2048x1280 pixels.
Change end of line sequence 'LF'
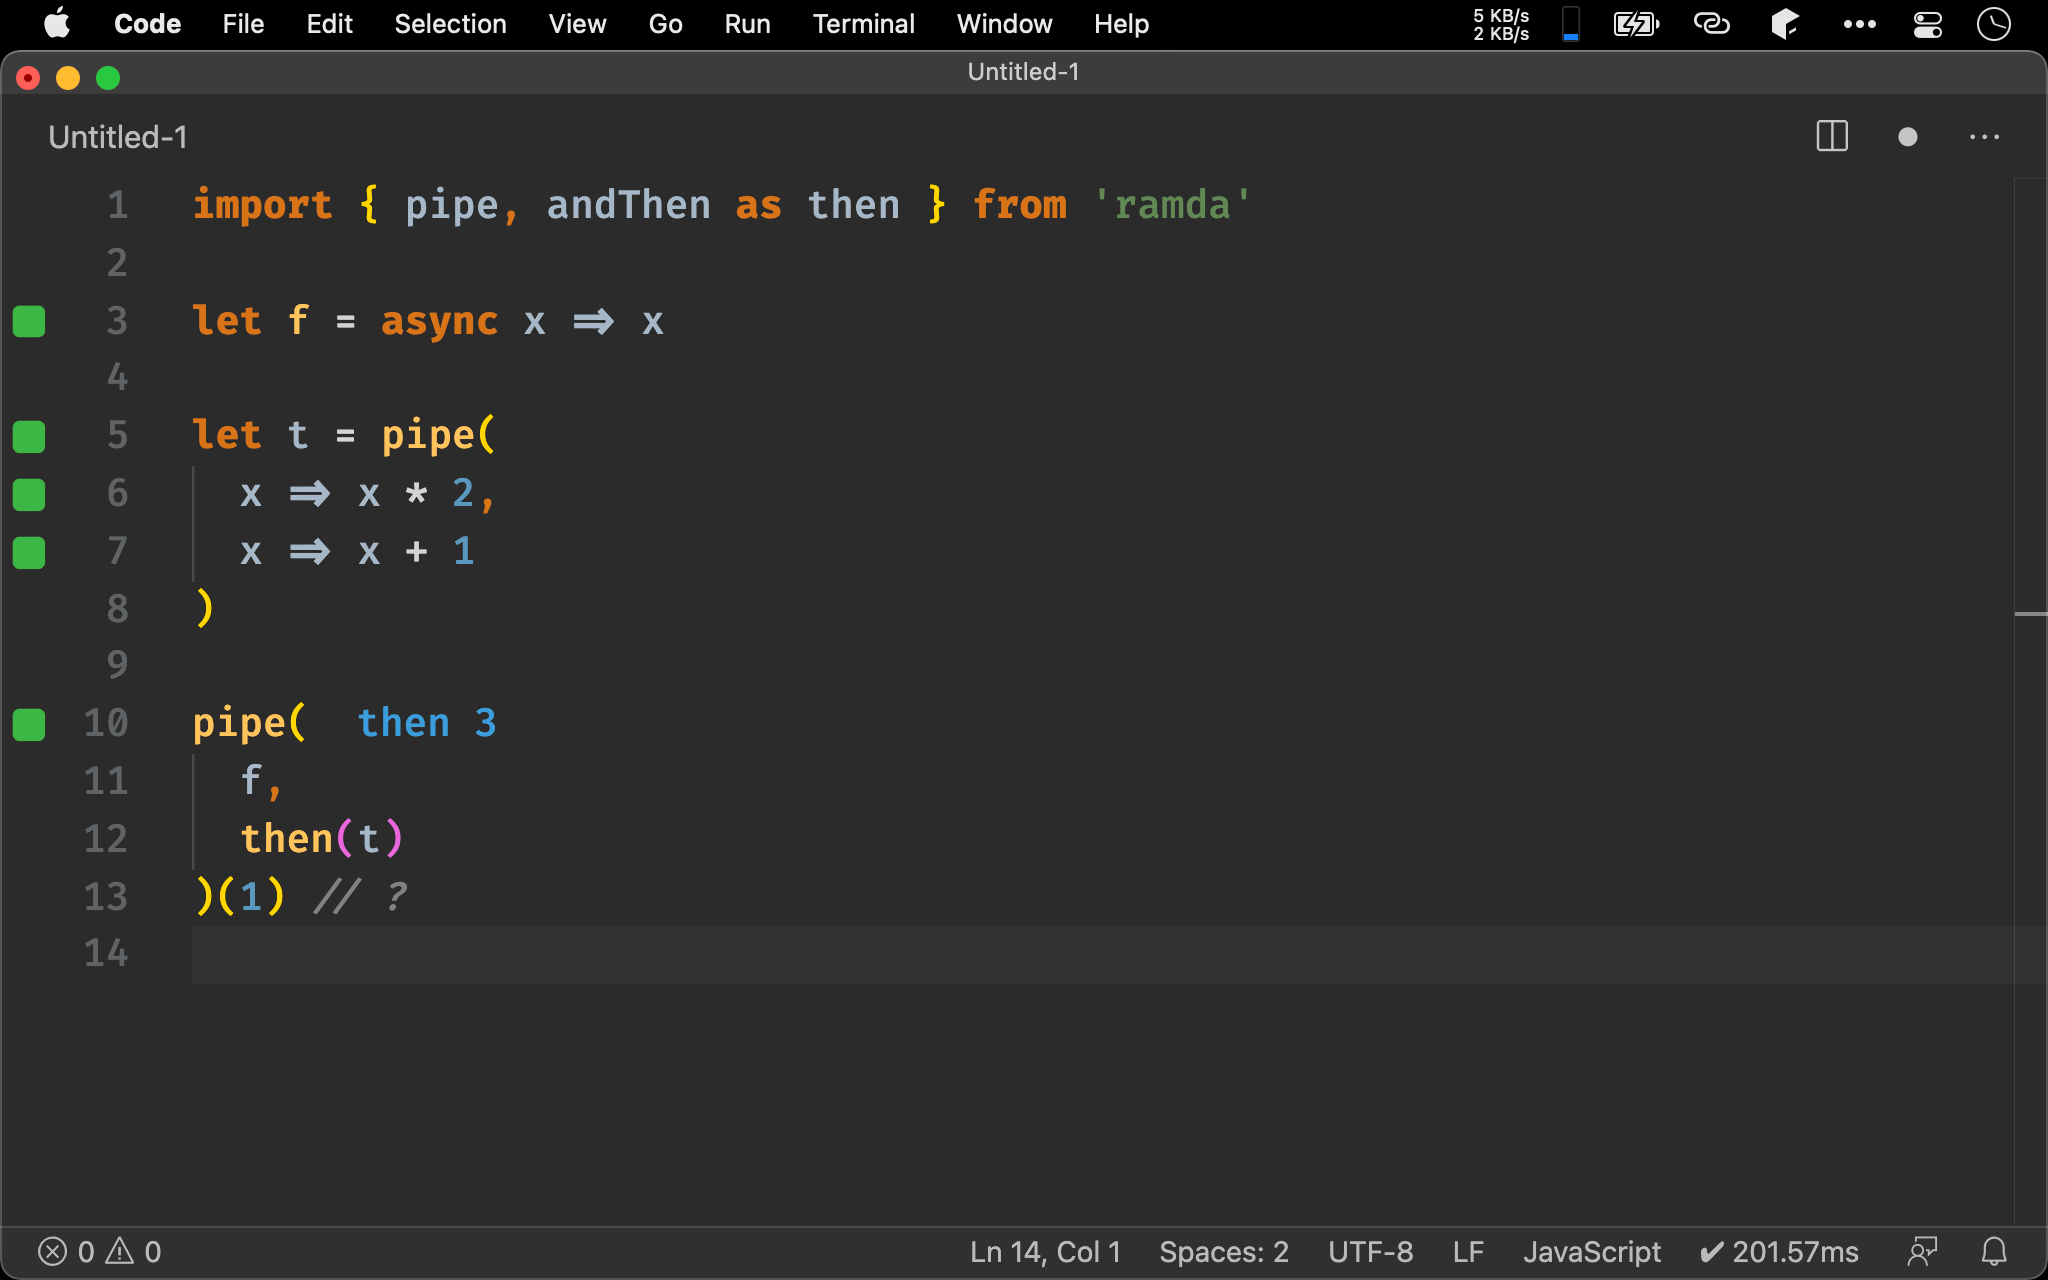tap(1468, 1252)
